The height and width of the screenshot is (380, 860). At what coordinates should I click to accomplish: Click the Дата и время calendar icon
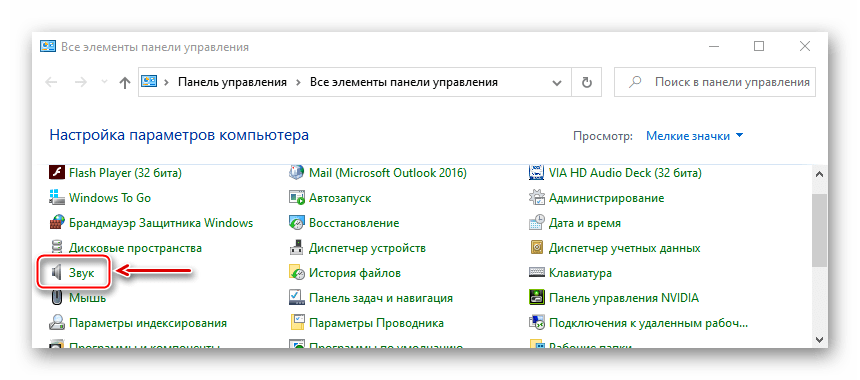pyautogui.click(x=536, y=223)
